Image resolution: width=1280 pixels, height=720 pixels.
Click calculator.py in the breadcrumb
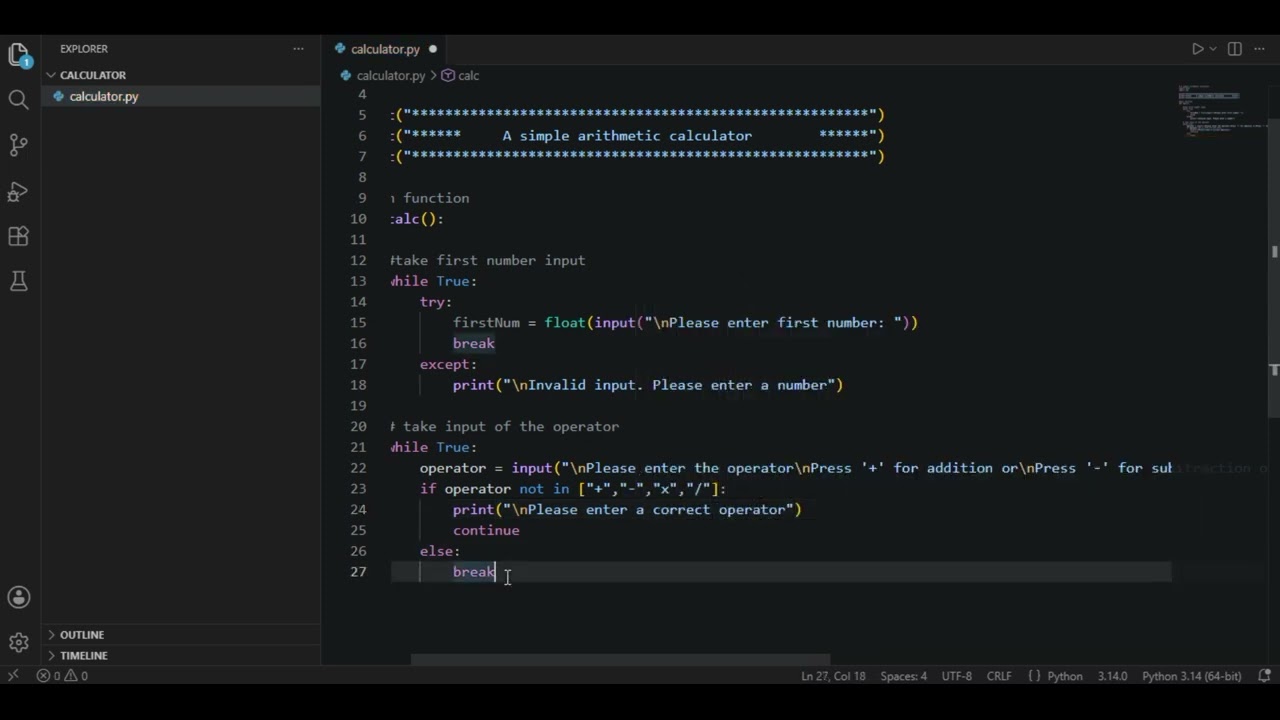coord(390,76)
